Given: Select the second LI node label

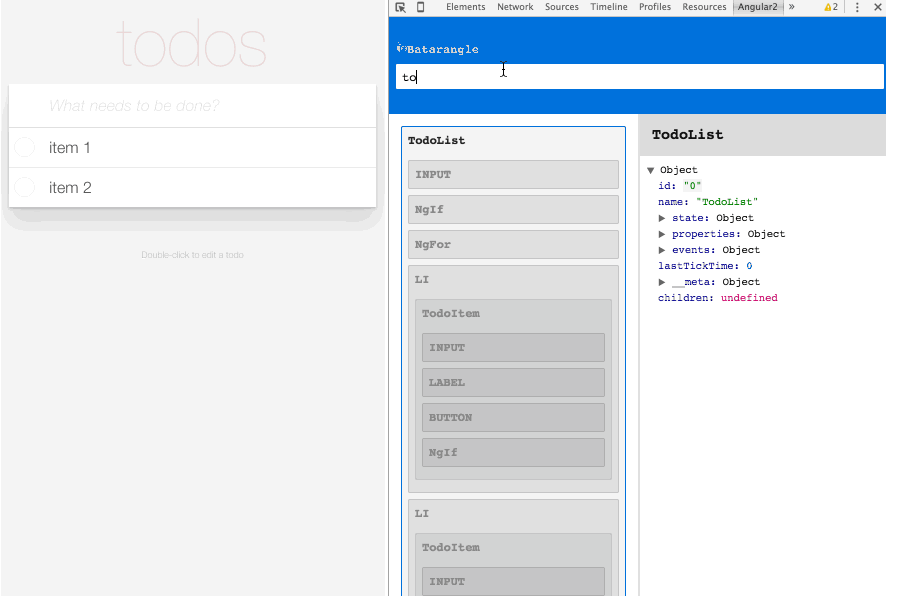Looking at the screenshot, I should (422, 514).
